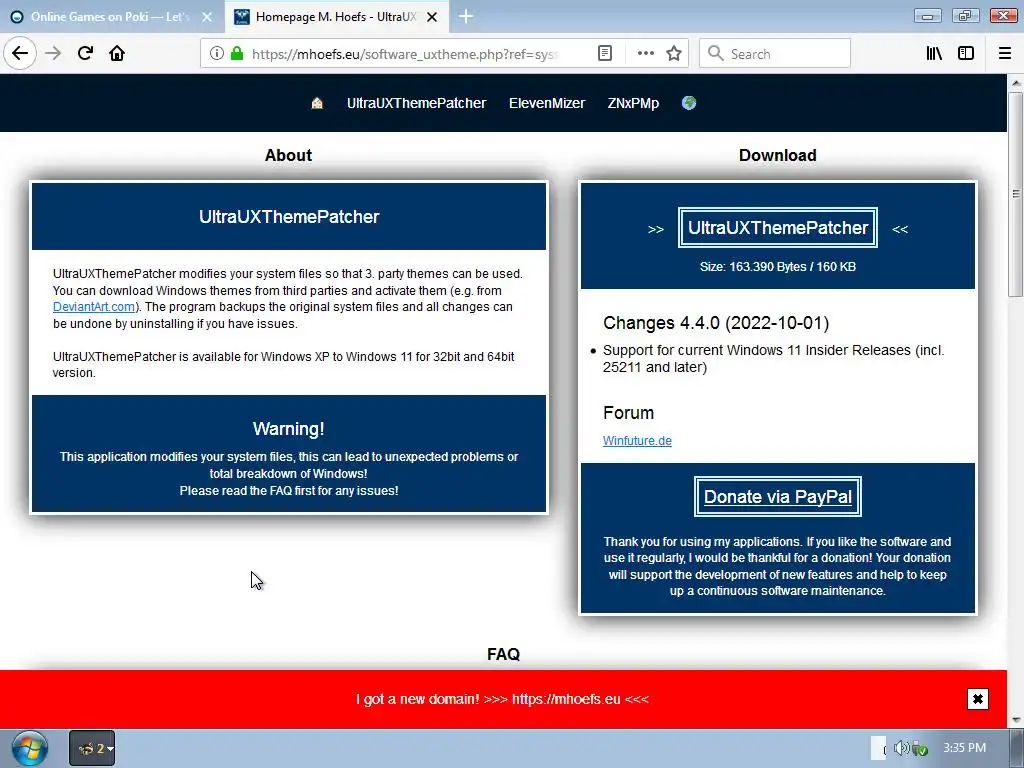This screenshot has width=1024, height=768.
Task: Click the volume speaker tray icon
Action: point(901,748)
